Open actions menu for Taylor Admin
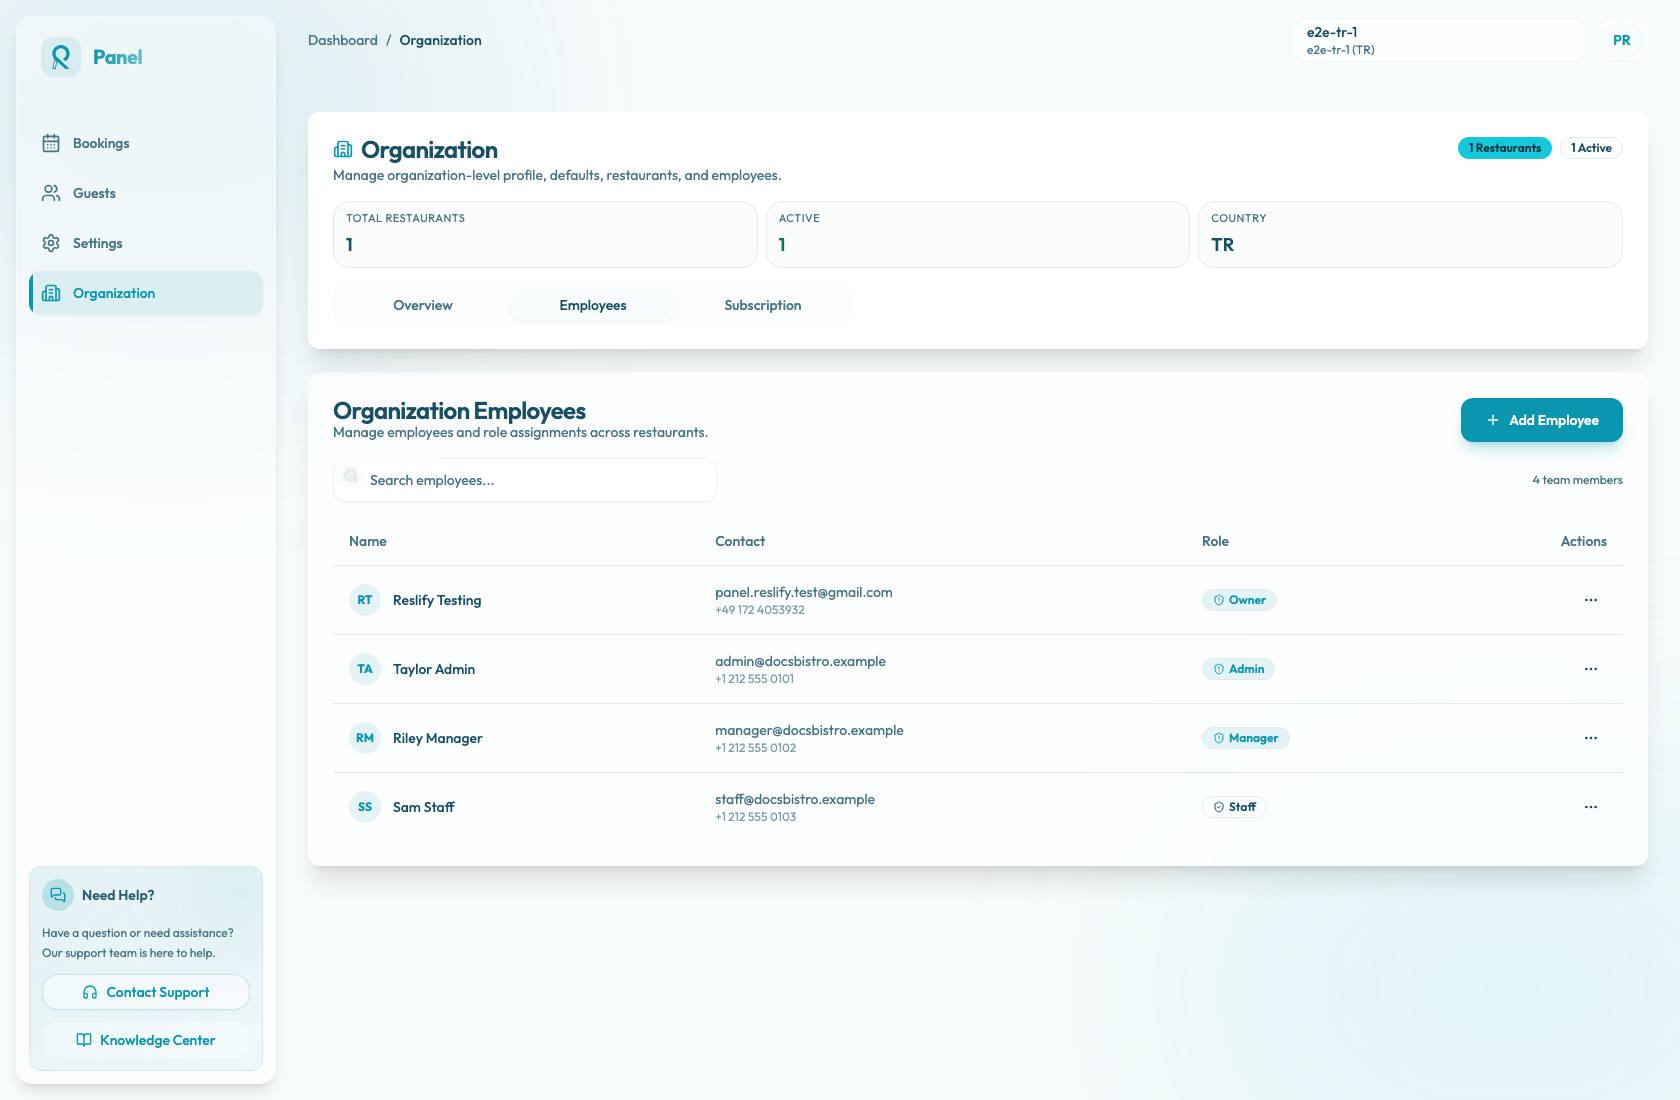The width and height of the screenshot is (1680, 1100). [1591, 669]
